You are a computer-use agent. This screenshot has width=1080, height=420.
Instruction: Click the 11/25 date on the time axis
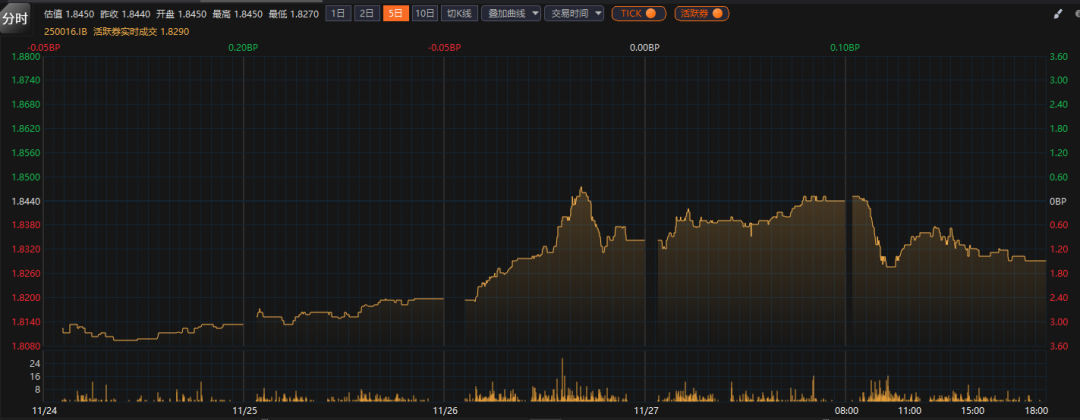(x=245, y=410)
